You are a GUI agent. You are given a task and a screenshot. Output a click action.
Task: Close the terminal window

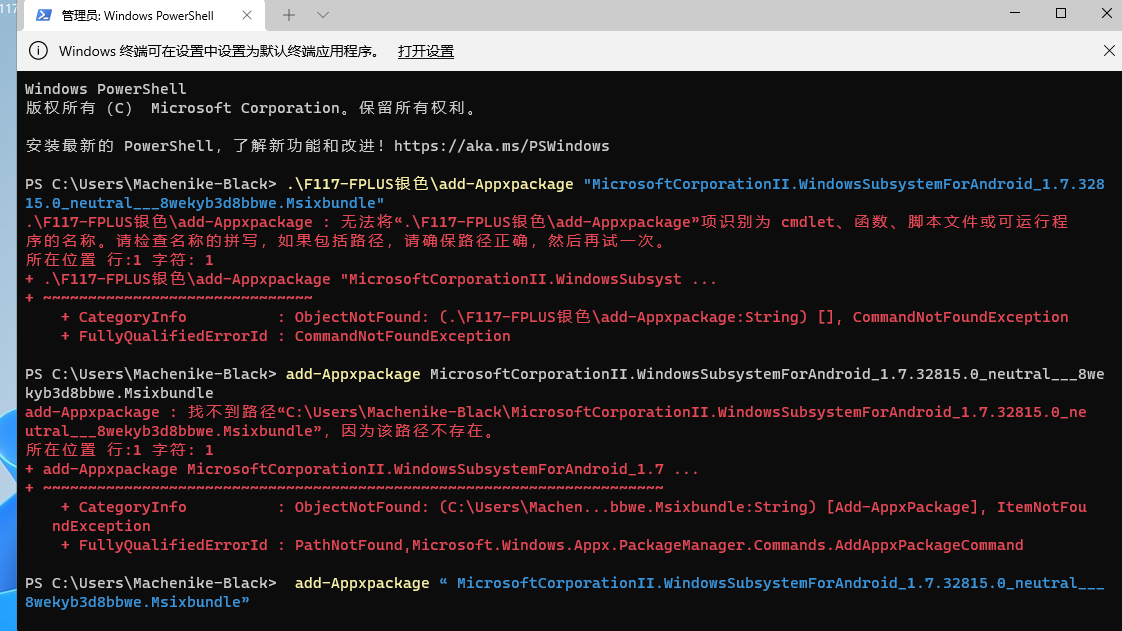click(x=1106, y=14)
